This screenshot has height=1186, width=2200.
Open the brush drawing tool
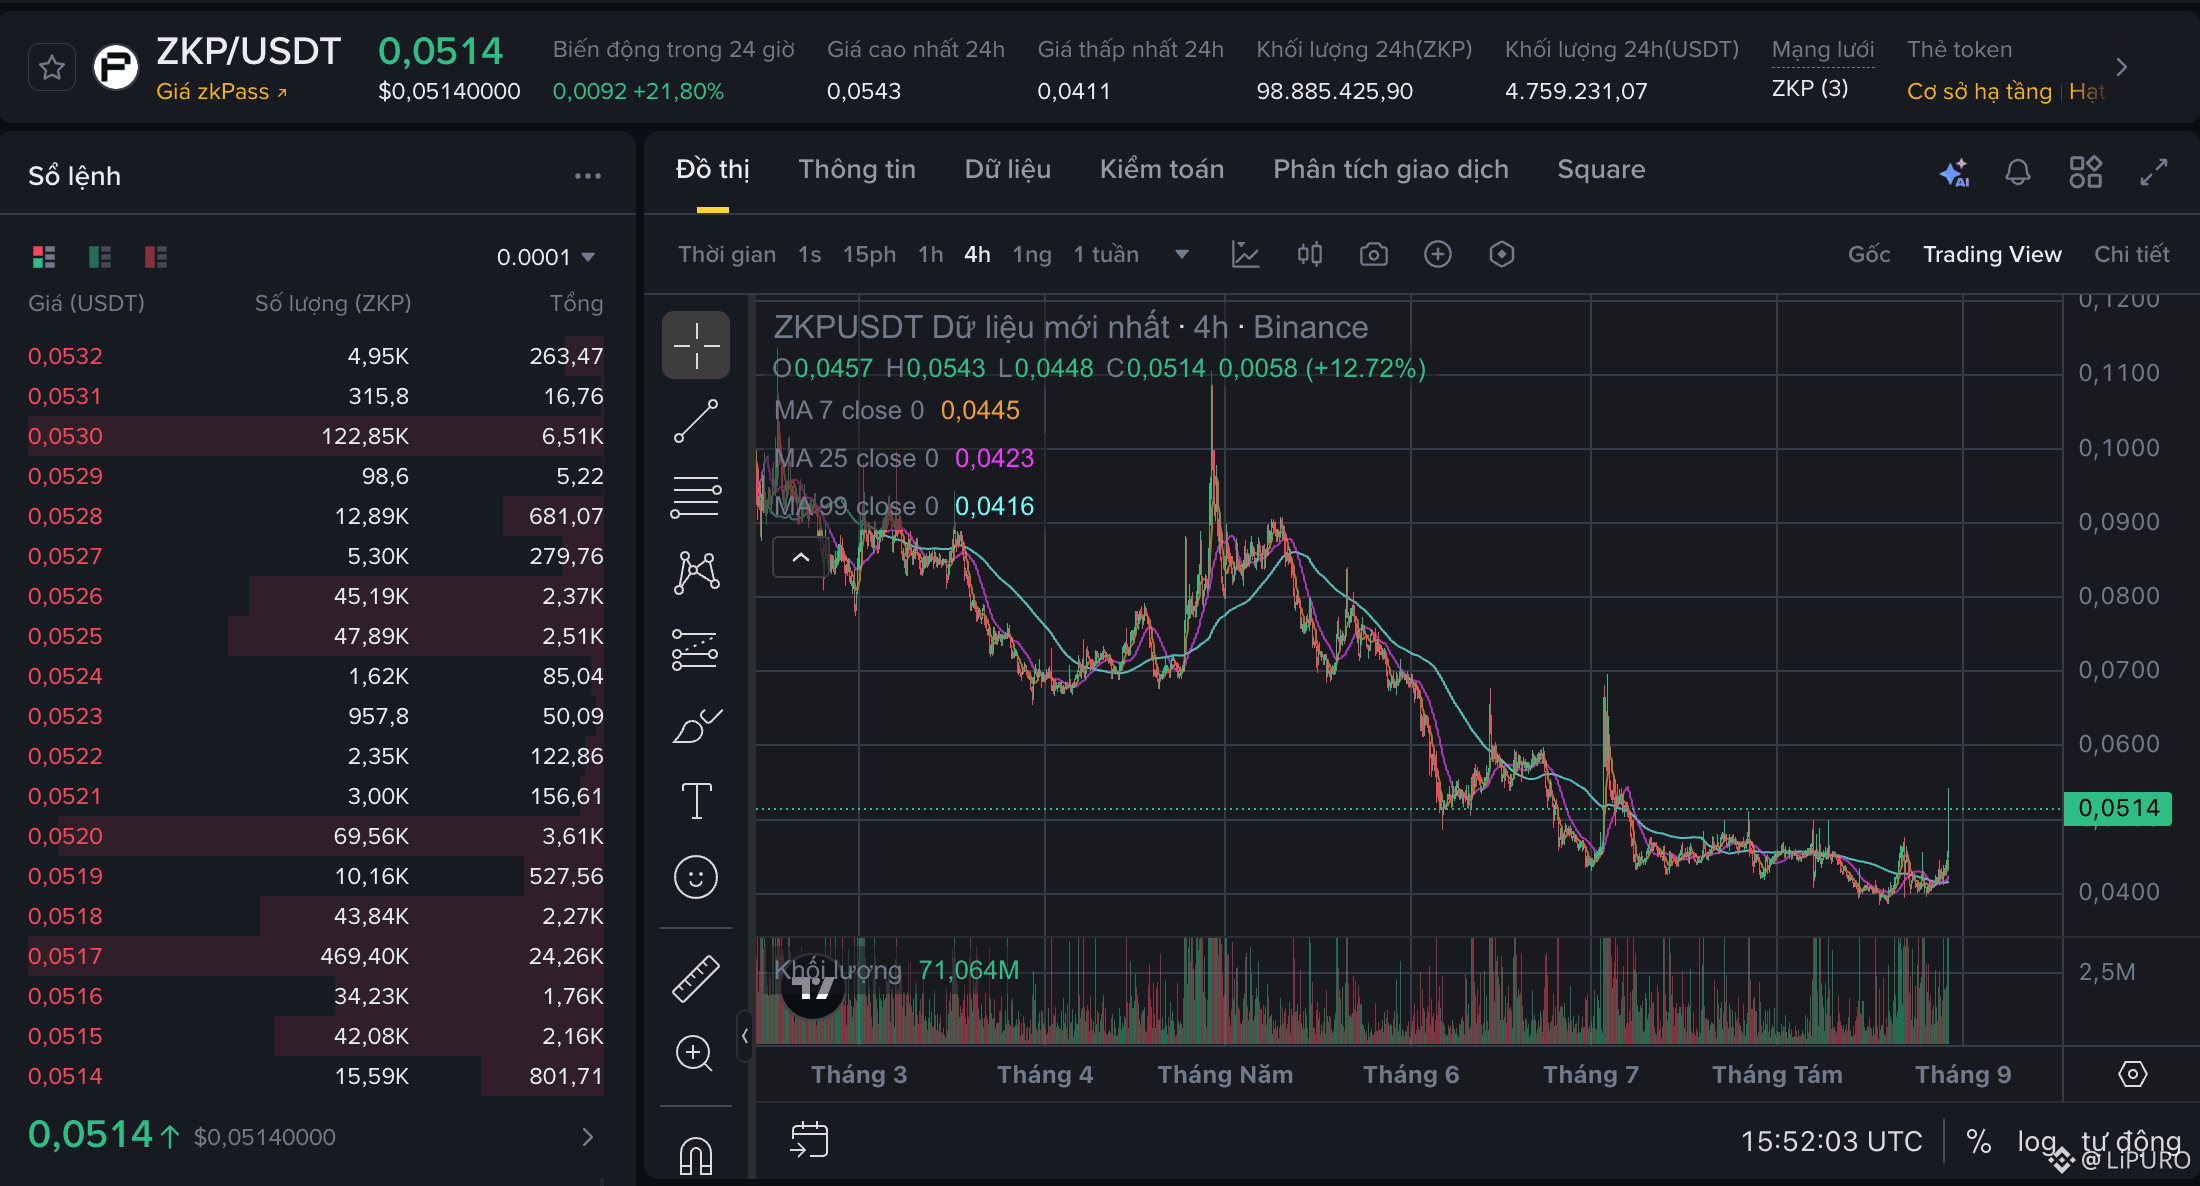[x=696, y=725]
